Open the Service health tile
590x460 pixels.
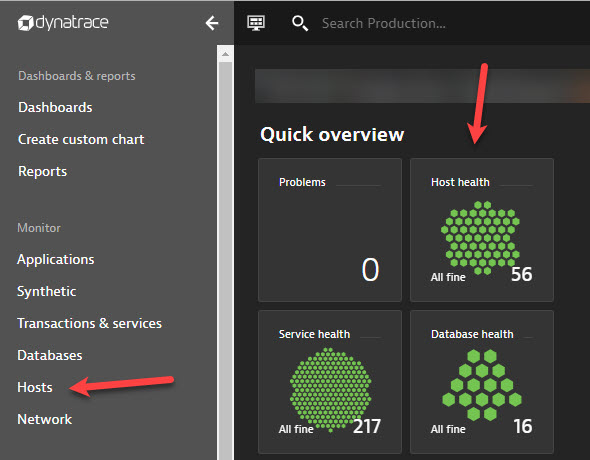[330, 382]
